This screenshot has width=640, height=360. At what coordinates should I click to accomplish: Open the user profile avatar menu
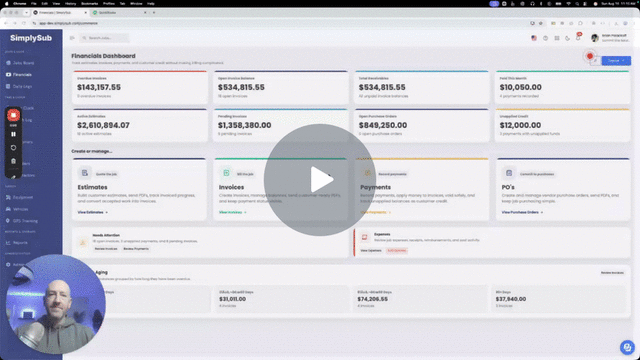595,38
